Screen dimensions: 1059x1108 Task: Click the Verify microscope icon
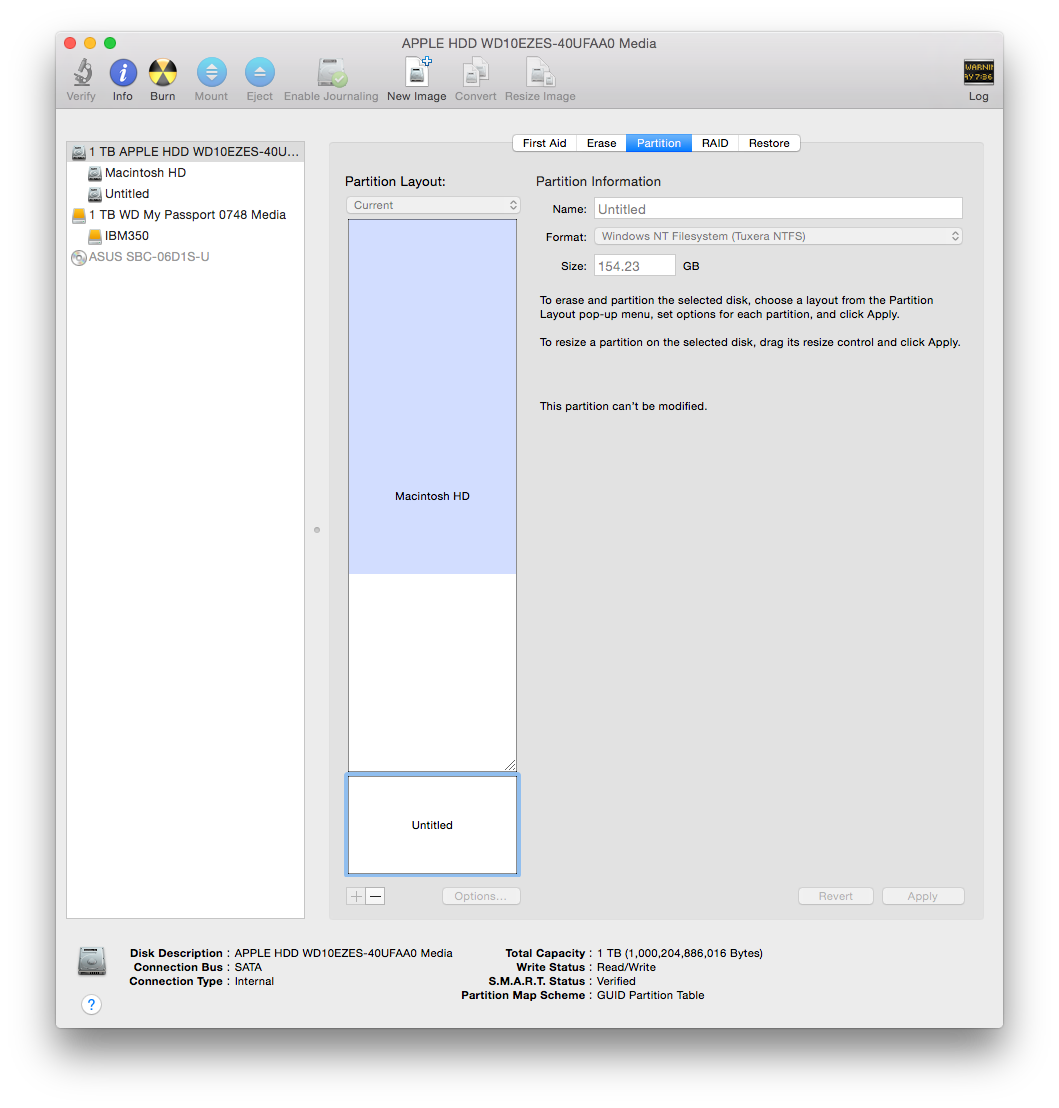pos(82,72)
